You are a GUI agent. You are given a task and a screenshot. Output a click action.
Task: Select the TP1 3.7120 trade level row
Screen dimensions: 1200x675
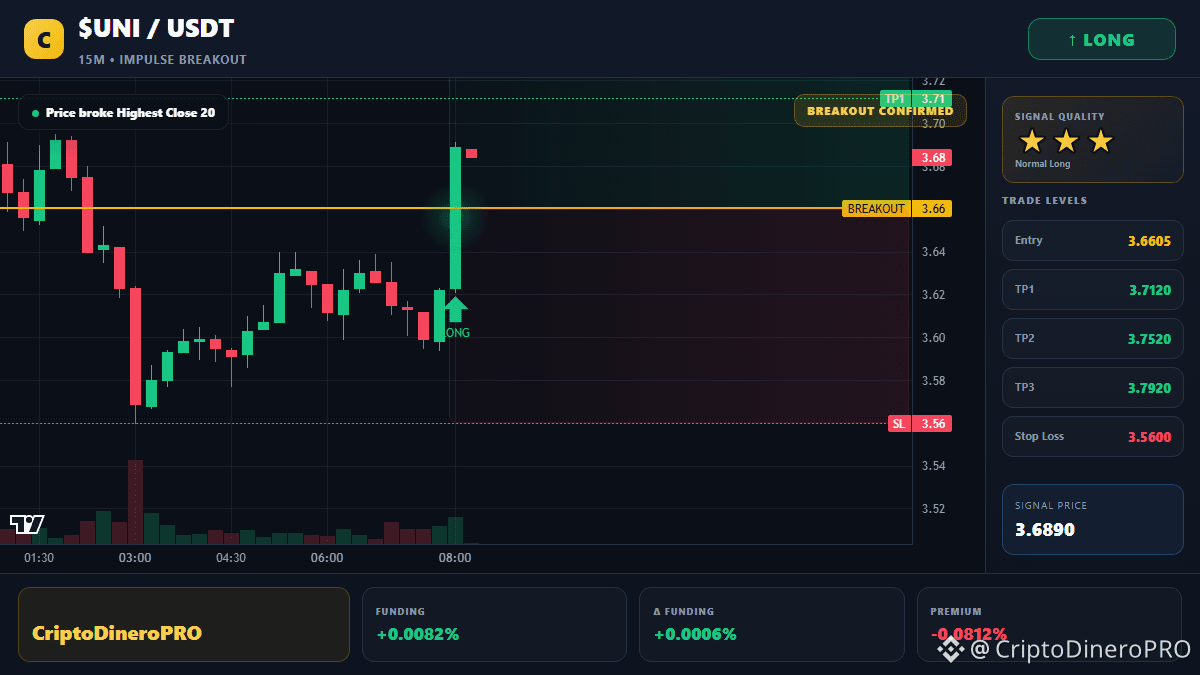(1092, 289)
